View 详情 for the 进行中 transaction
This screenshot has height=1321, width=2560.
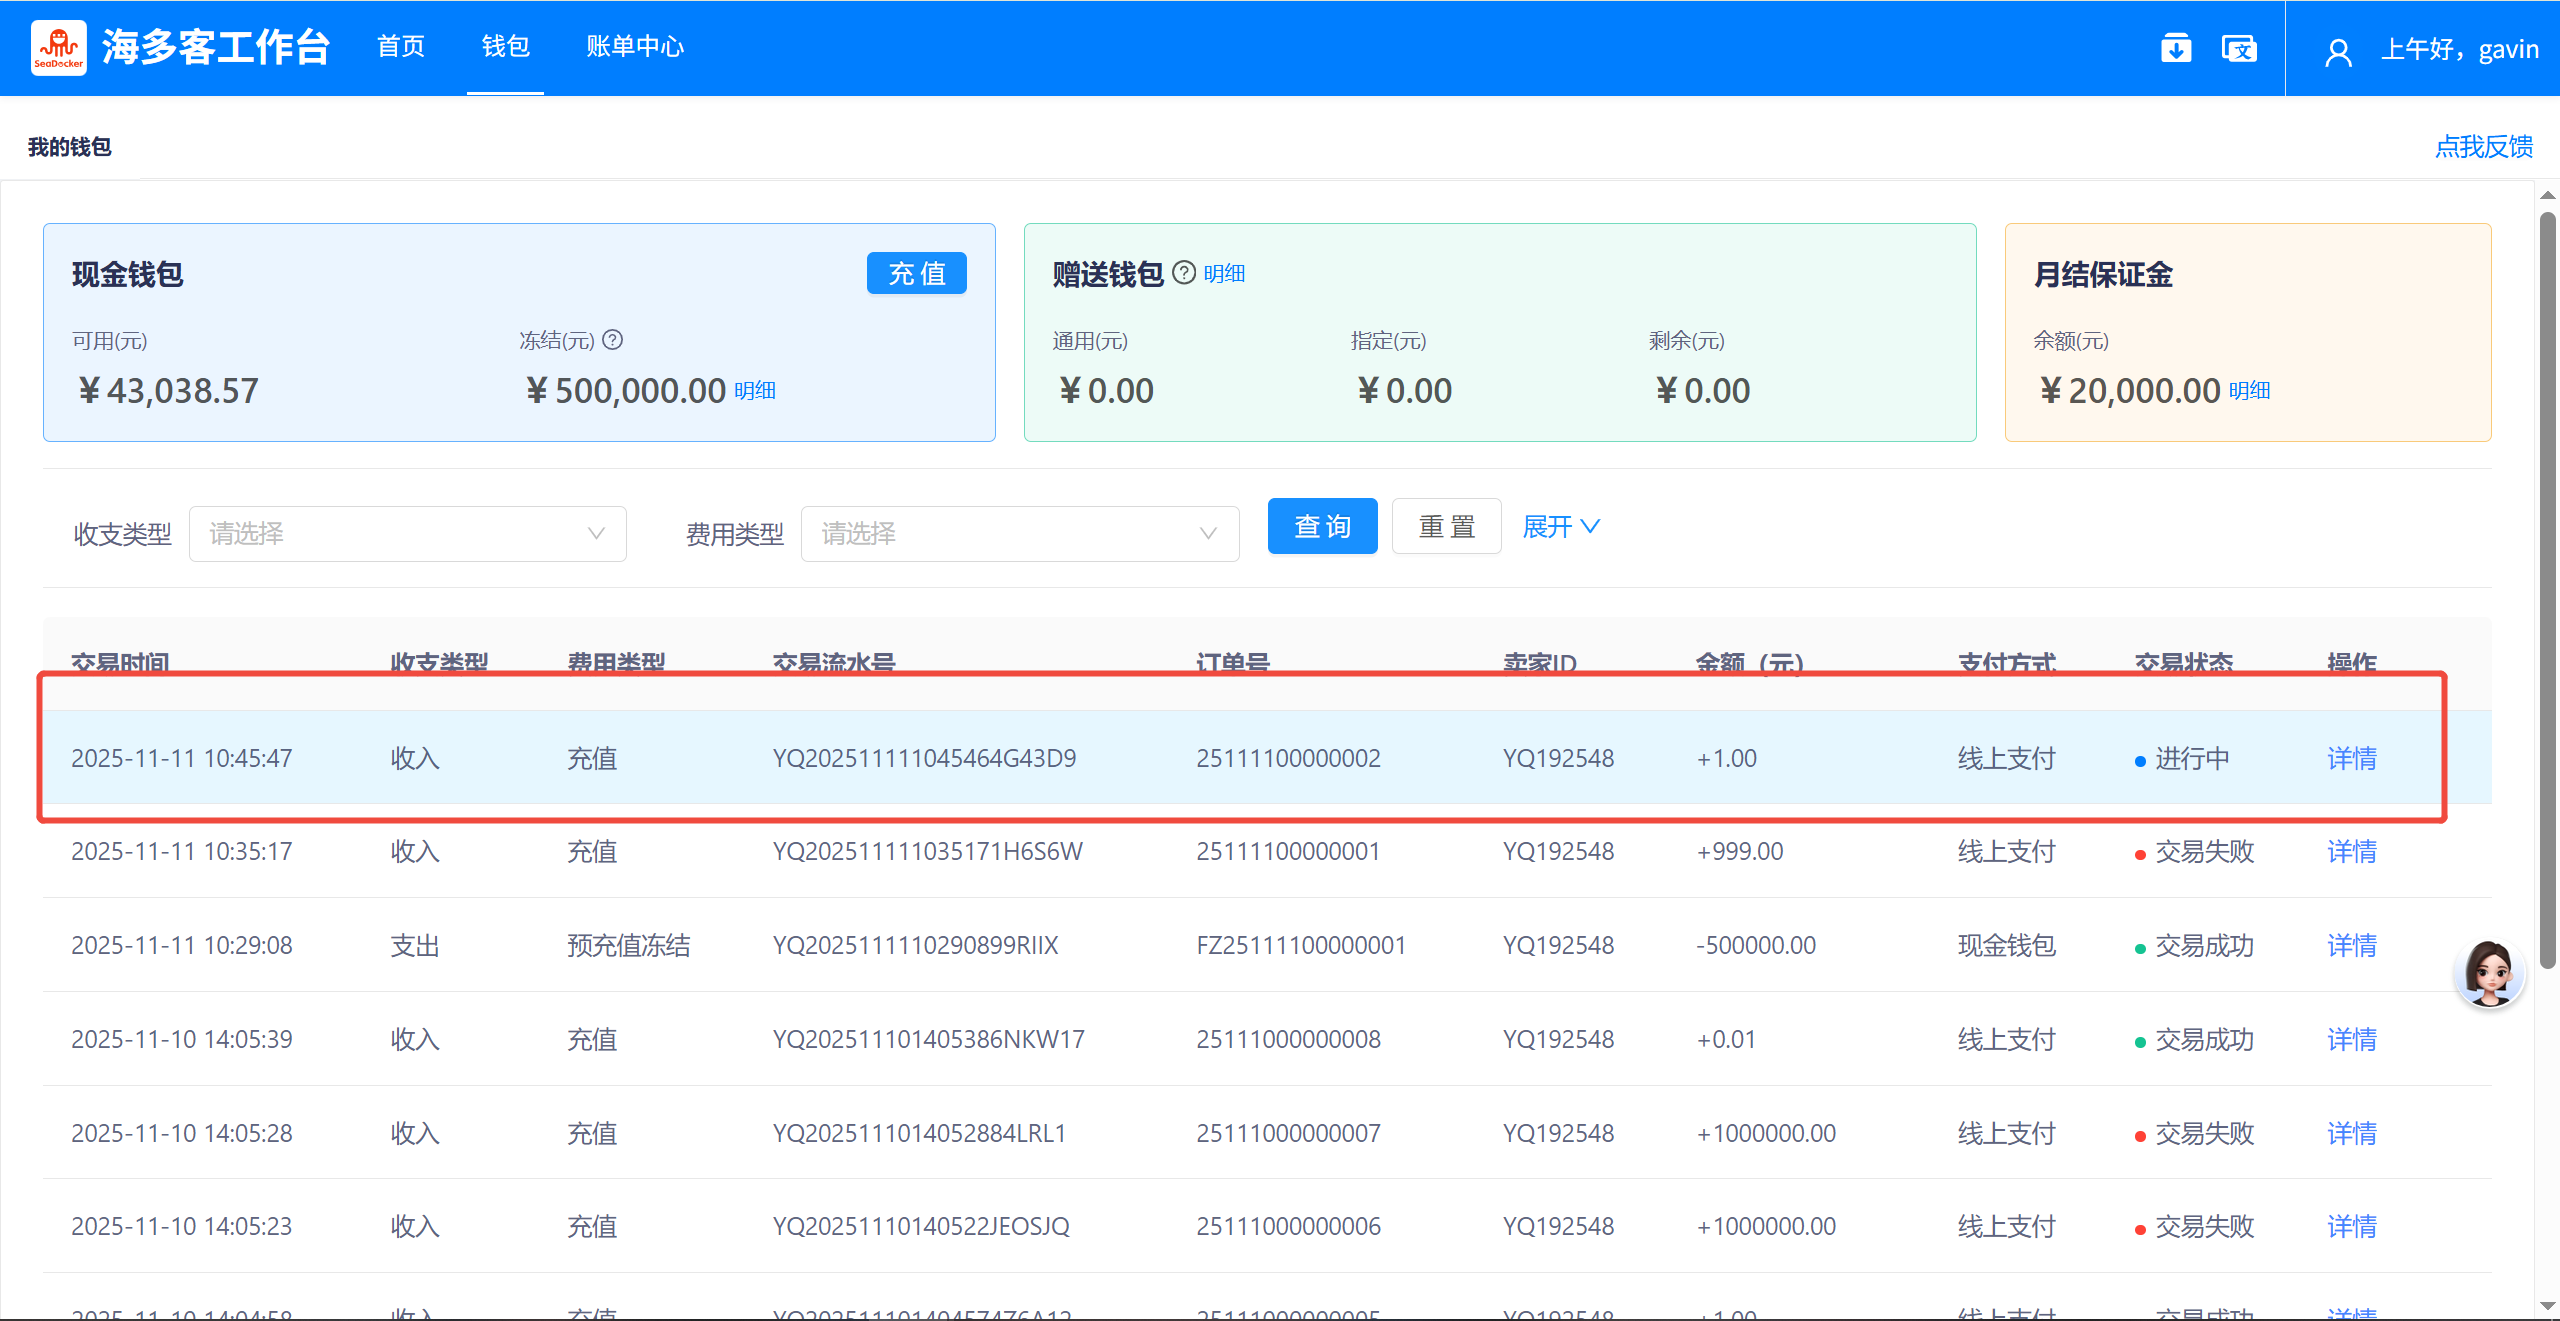pos(2351,758)
